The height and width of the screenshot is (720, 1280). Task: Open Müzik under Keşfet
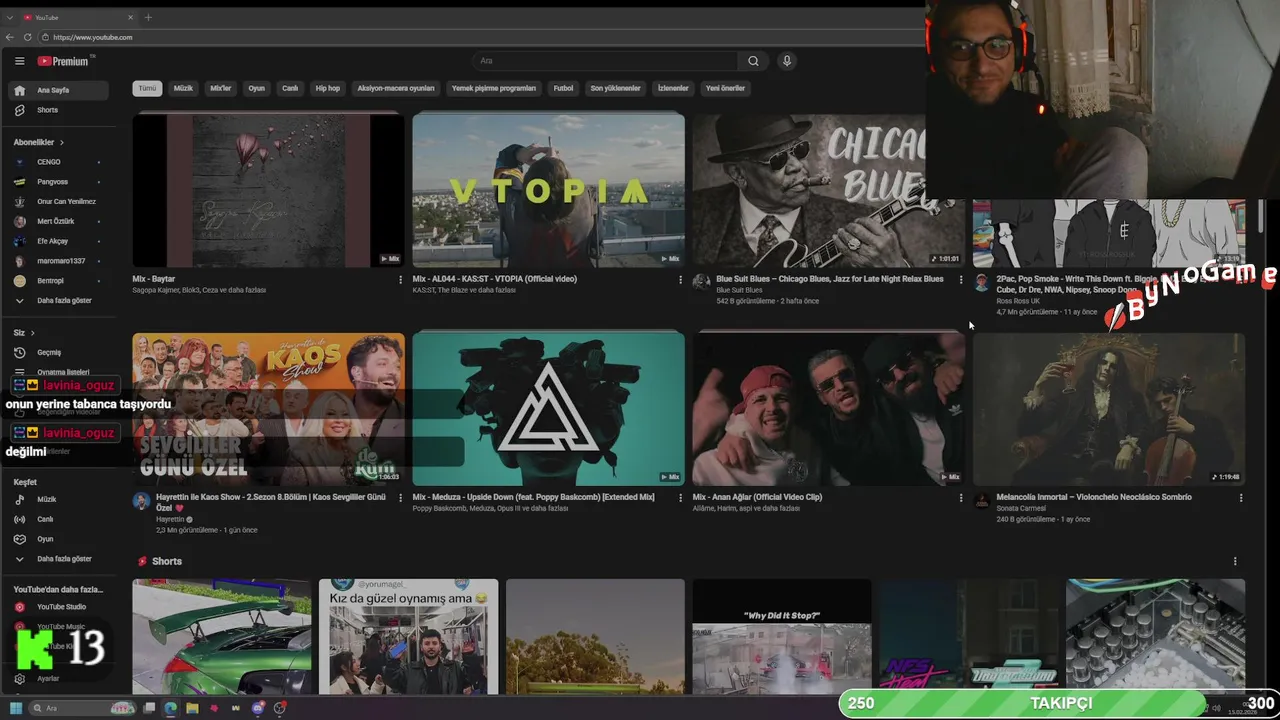[56, 499]
